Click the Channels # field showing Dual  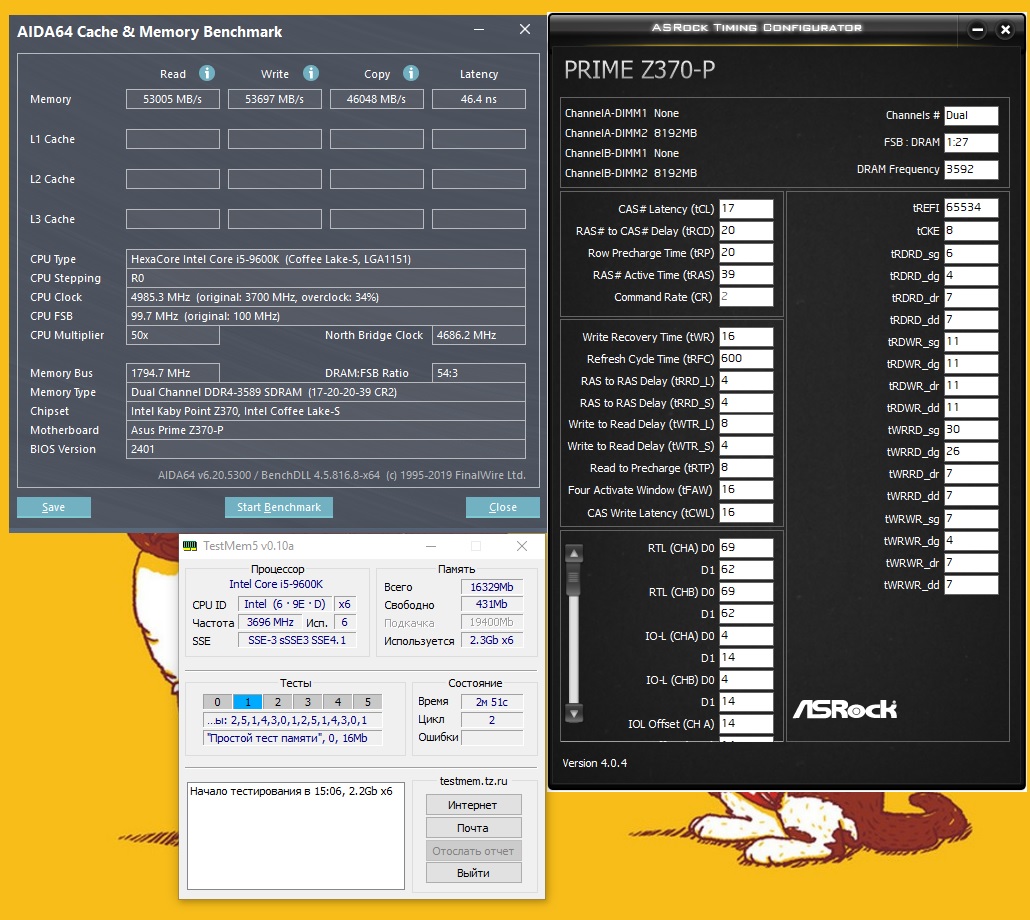972,116
